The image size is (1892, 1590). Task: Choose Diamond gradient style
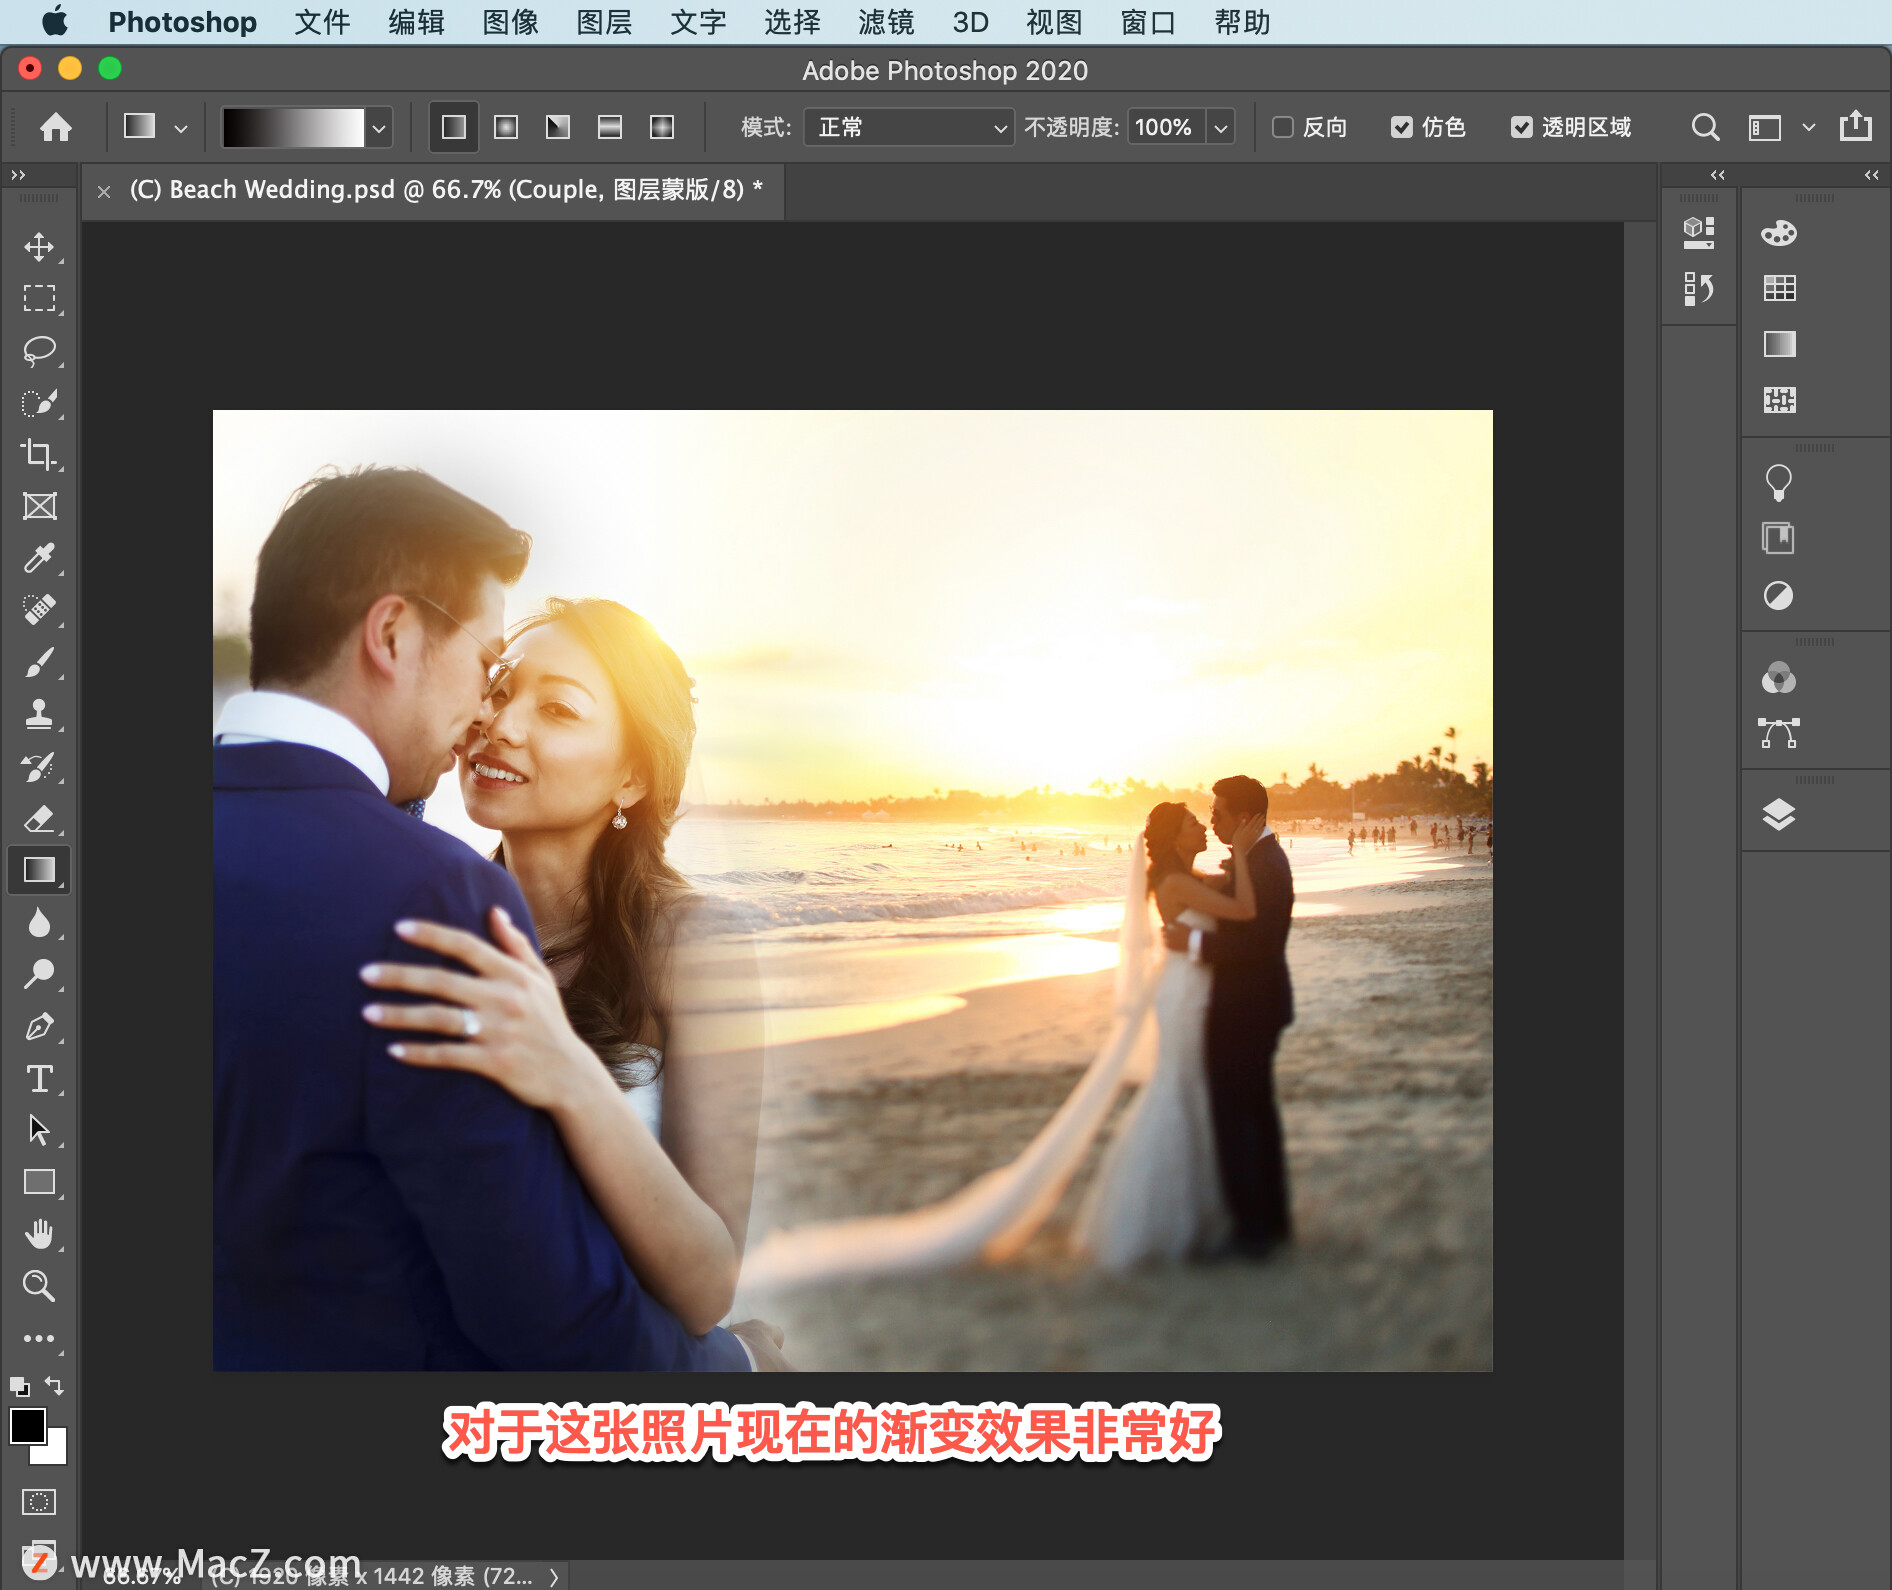(662, 127)
